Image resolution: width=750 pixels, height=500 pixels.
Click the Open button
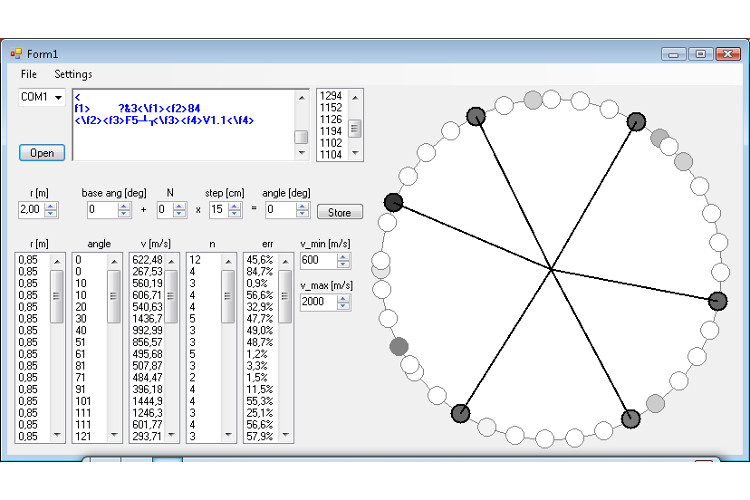[x=42, y=153]
